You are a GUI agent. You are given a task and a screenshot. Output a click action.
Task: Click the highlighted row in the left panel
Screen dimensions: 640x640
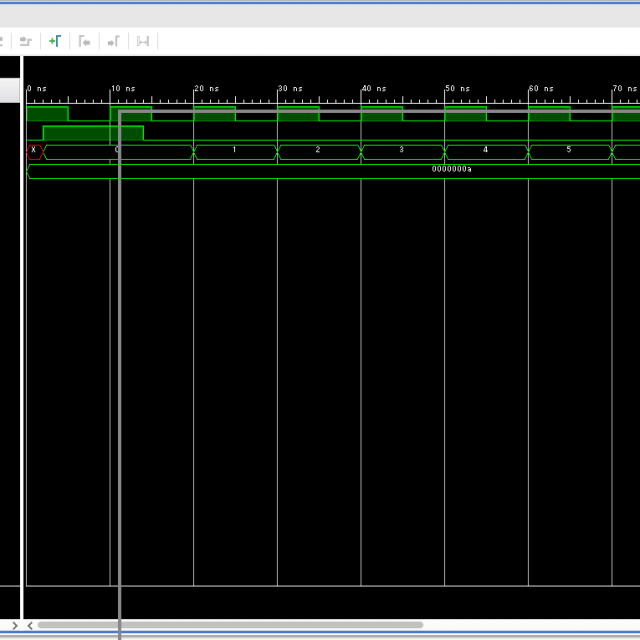[x=10, y=90]
